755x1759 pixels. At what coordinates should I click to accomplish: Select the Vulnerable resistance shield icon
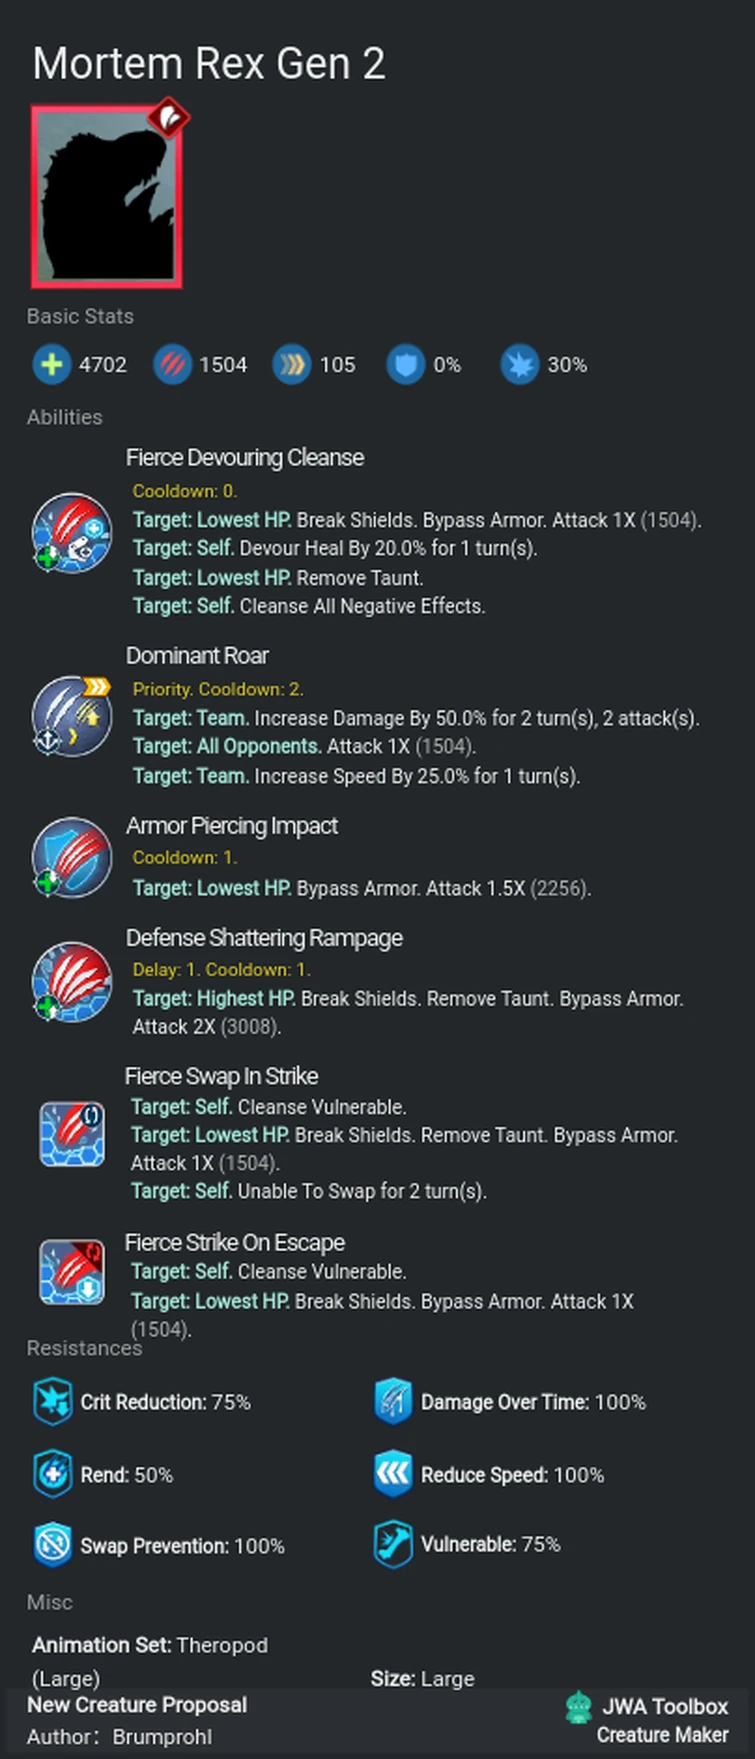[x=394, y=1544]
